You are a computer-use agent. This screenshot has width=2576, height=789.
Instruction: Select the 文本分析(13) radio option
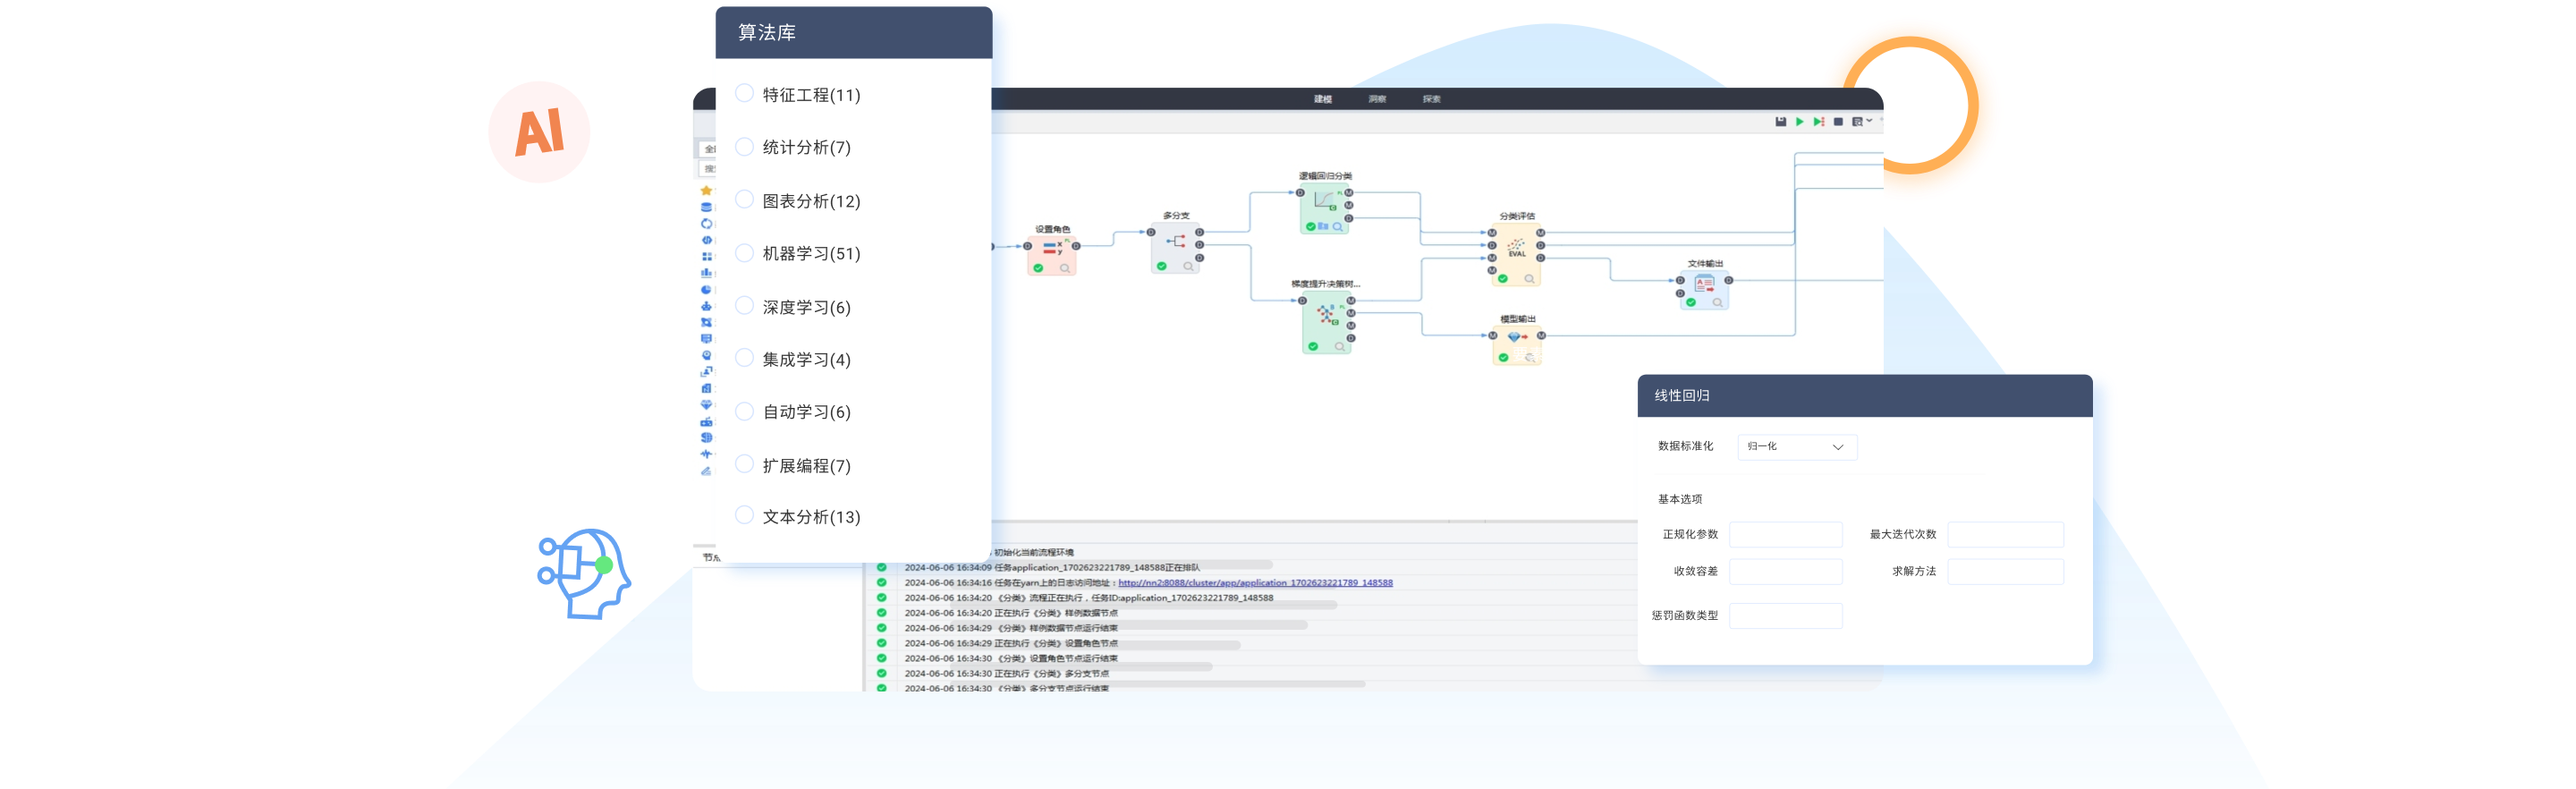tap(744, 515)
